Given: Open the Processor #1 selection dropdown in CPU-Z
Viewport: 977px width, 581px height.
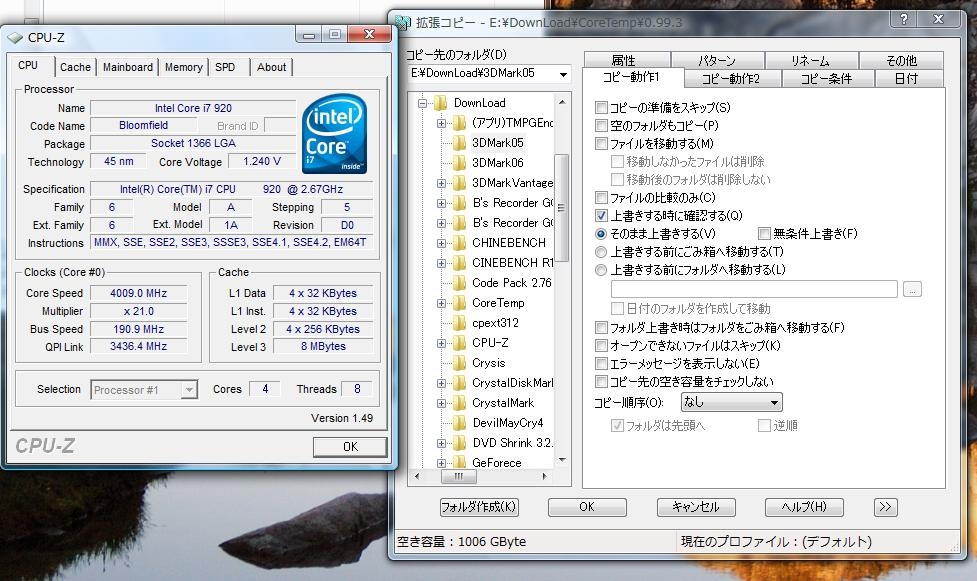Looking at the screenshot, I should tap(189, 390).
